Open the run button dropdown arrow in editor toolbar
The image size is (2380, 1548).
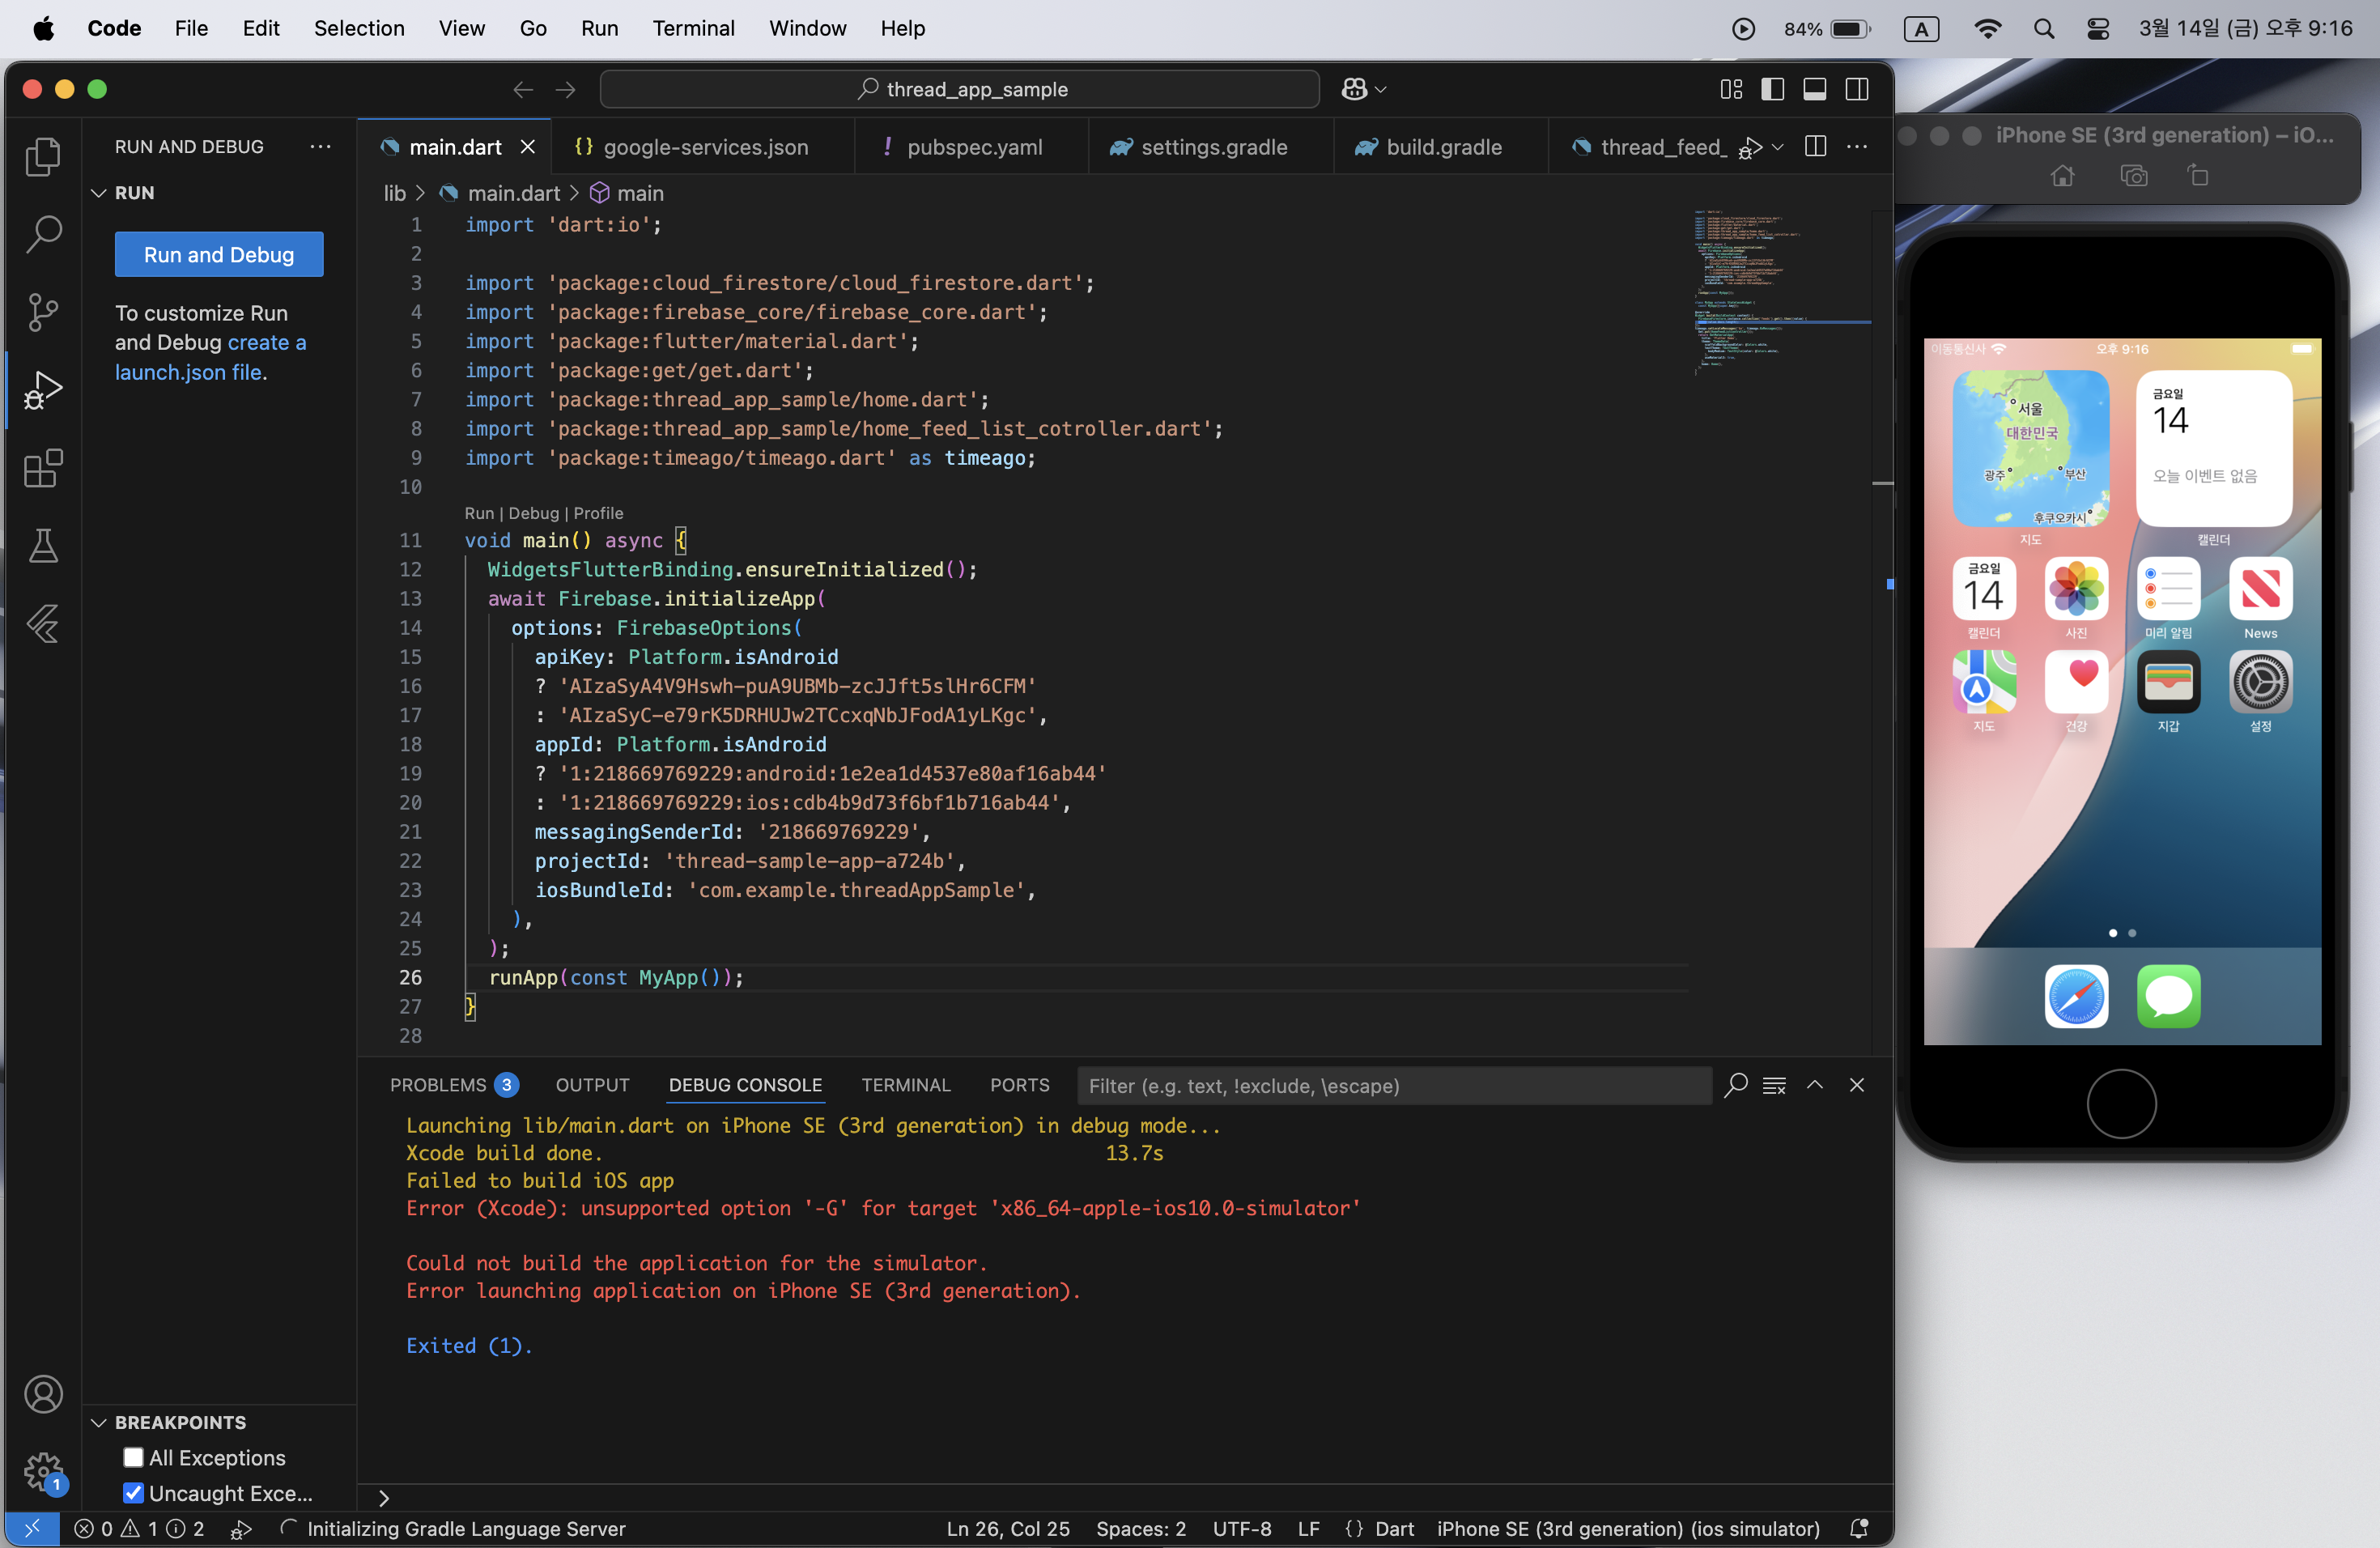click(x=1777, y=147)
